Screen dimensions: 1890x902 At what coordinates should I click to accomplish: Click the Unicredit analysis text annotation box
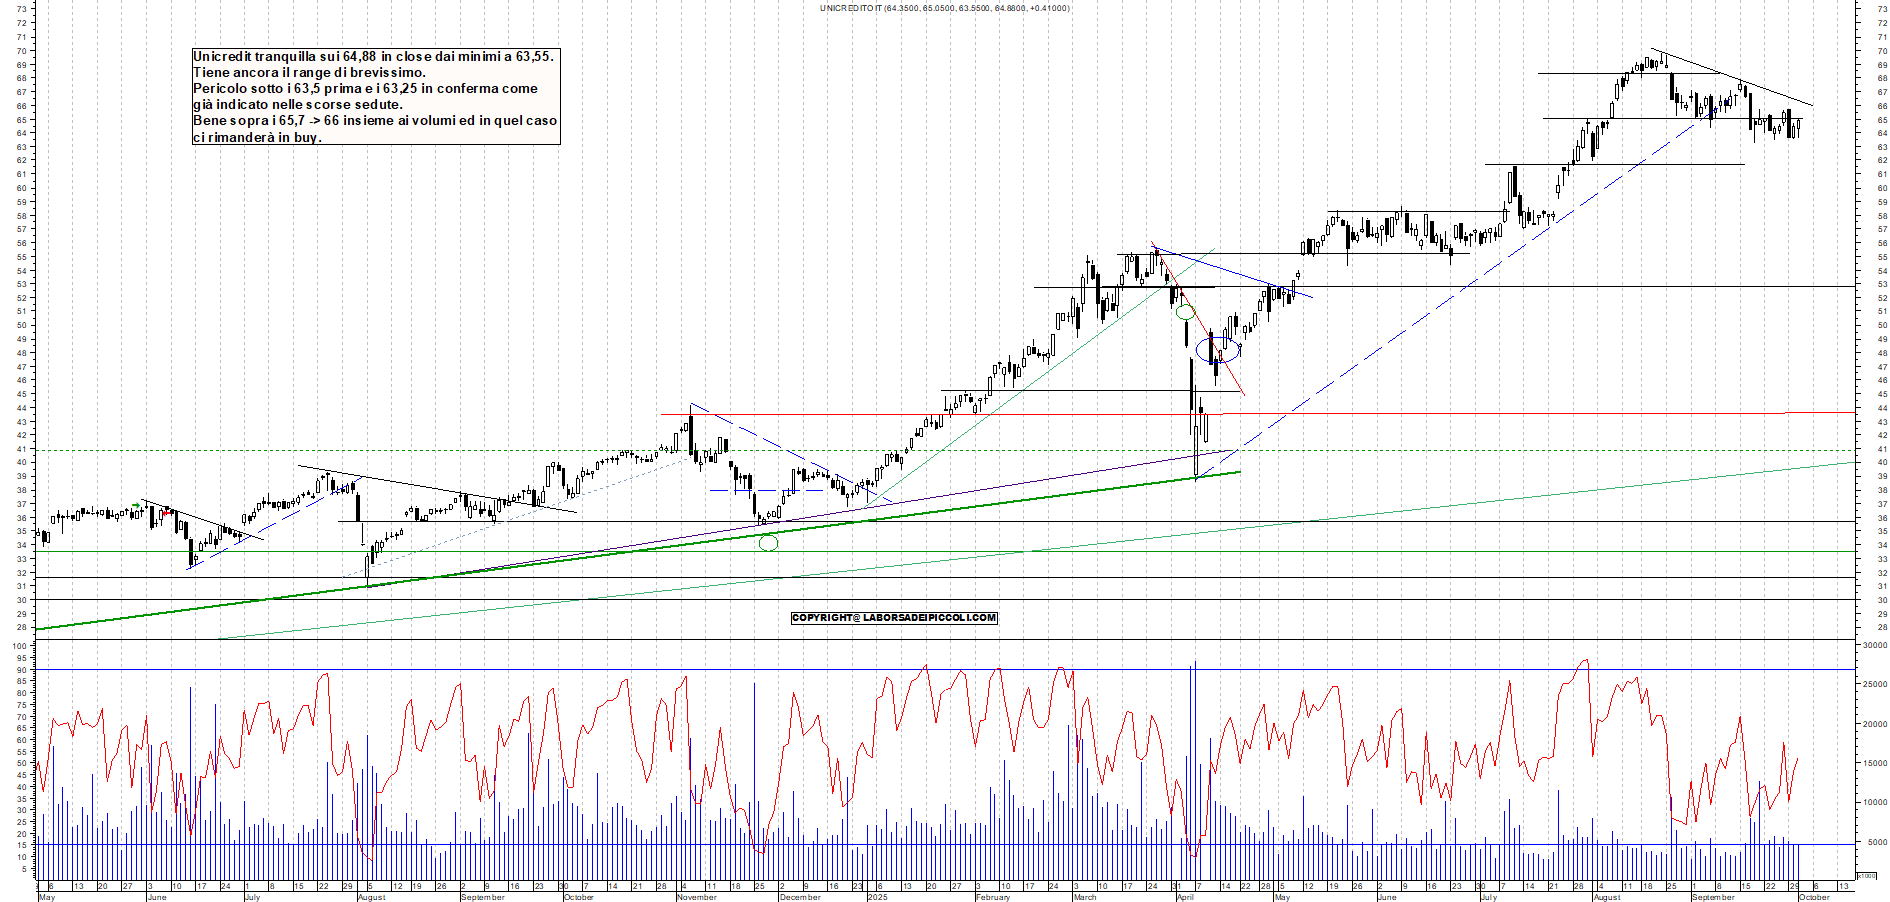[x=376, y=97]
